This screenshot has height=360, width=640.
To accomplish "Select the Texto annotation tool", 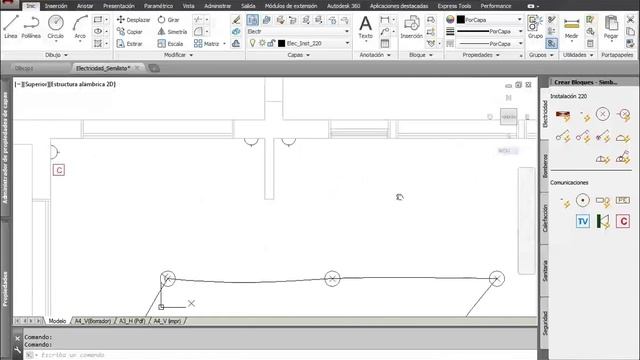I will (x=365, y=27).
